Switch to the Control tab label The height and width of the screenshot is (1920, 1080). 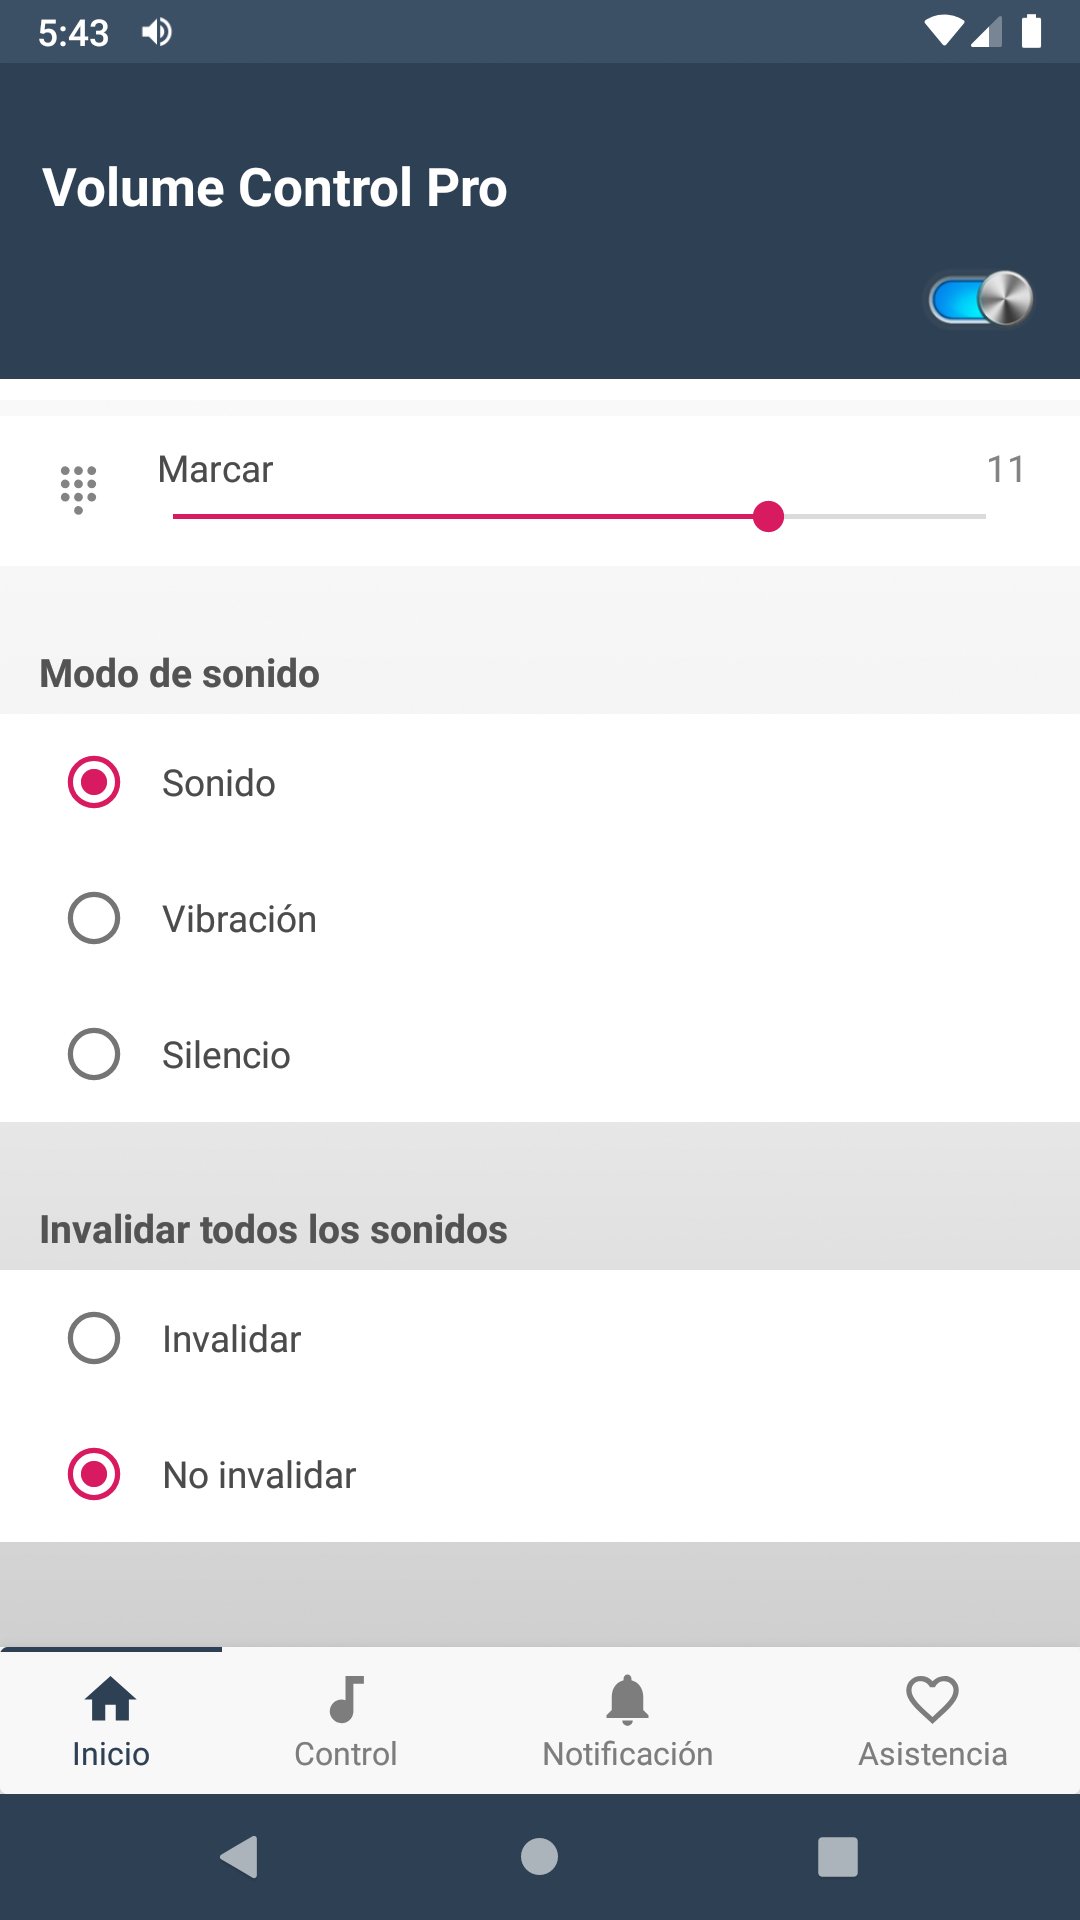click(346, 1754)
